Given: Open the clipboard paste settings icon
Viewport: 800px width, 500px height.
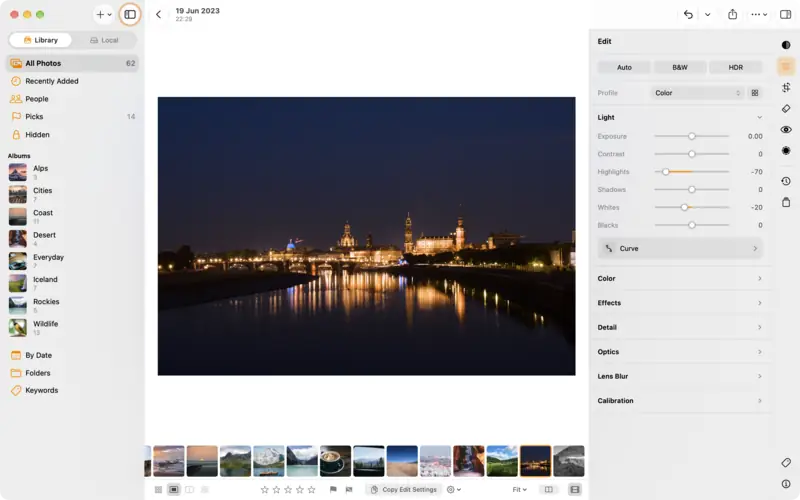Looking at the screenshot, I should coord(786,203).
